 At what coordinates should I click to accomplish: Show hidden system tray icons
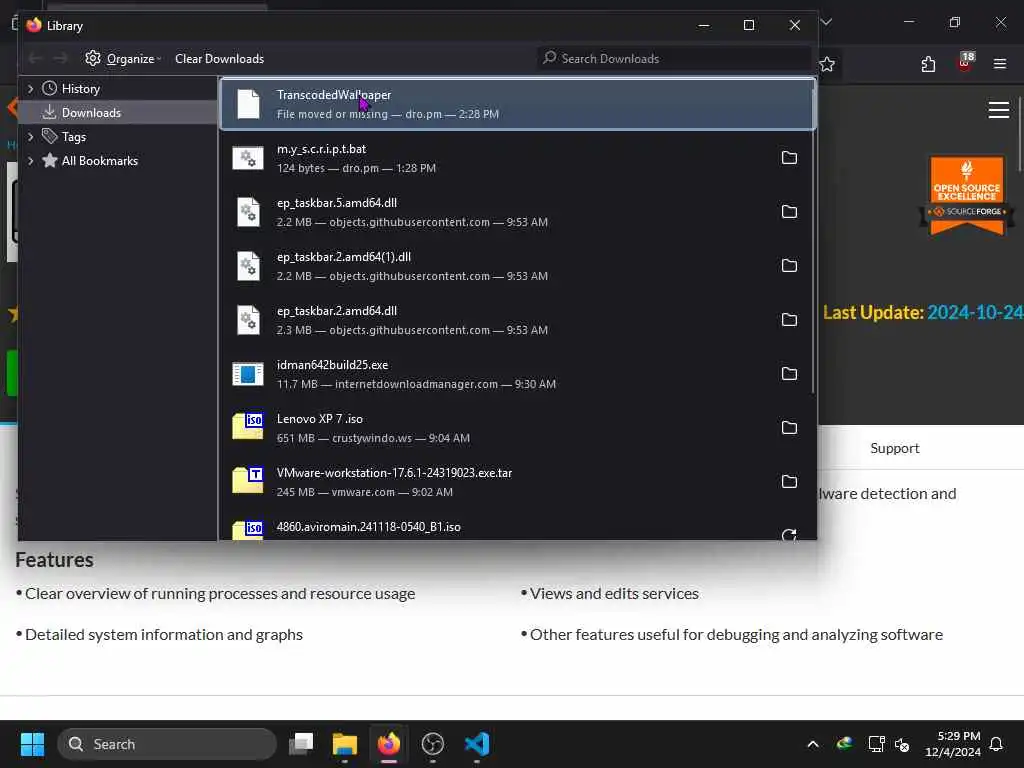pos(813,744)
